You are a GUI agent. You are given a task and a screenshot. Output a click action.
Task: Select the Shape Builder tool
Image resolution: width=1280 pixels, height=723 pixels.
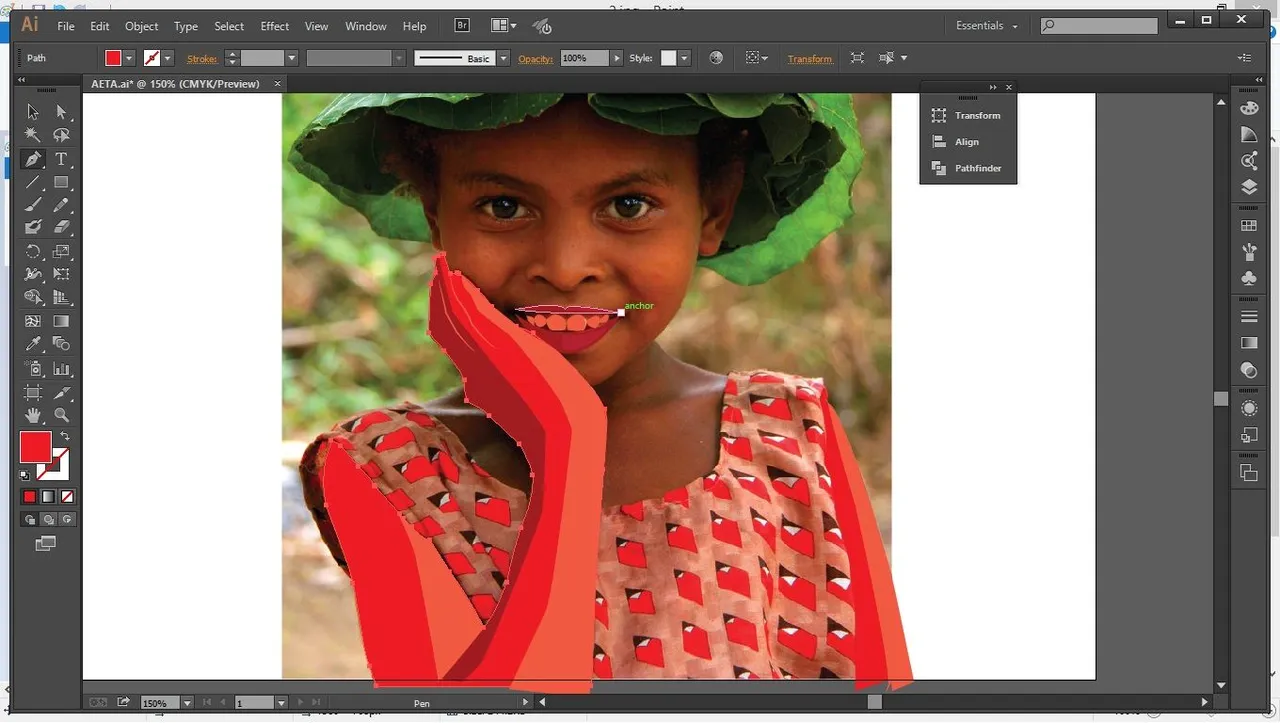click(33, 297)
